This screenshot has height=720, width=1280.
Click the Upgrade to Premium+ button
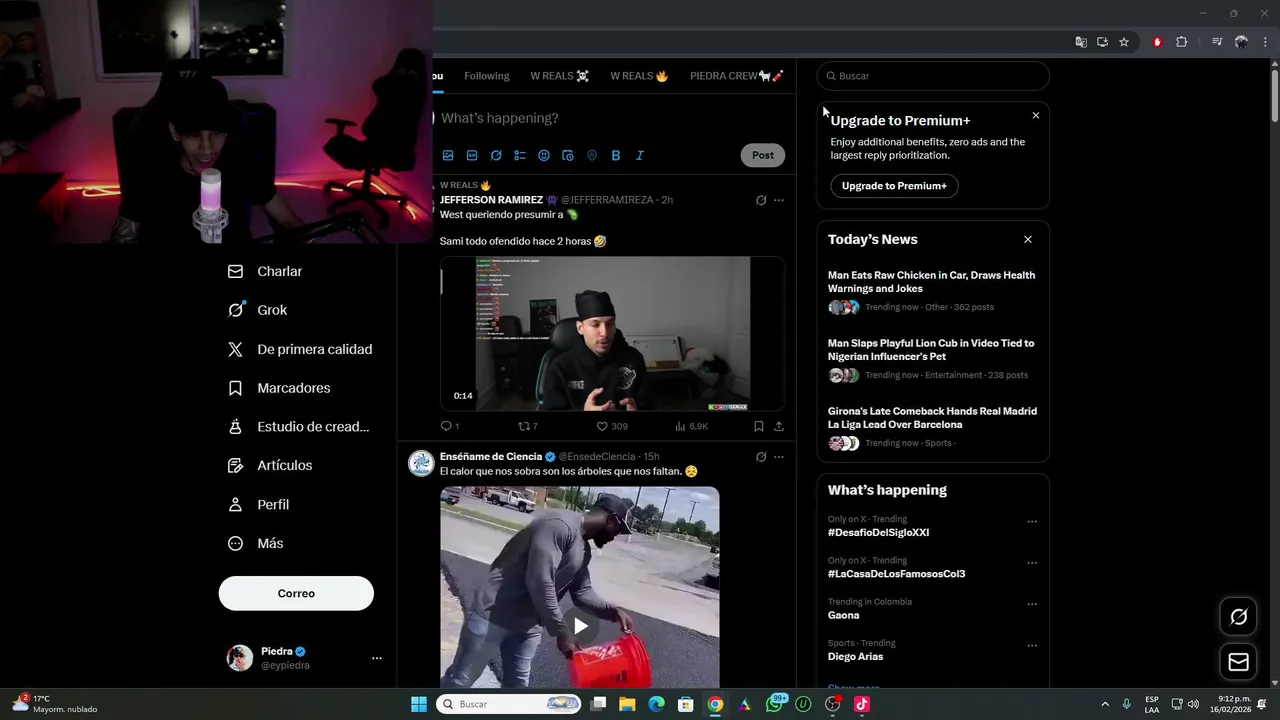894,186
